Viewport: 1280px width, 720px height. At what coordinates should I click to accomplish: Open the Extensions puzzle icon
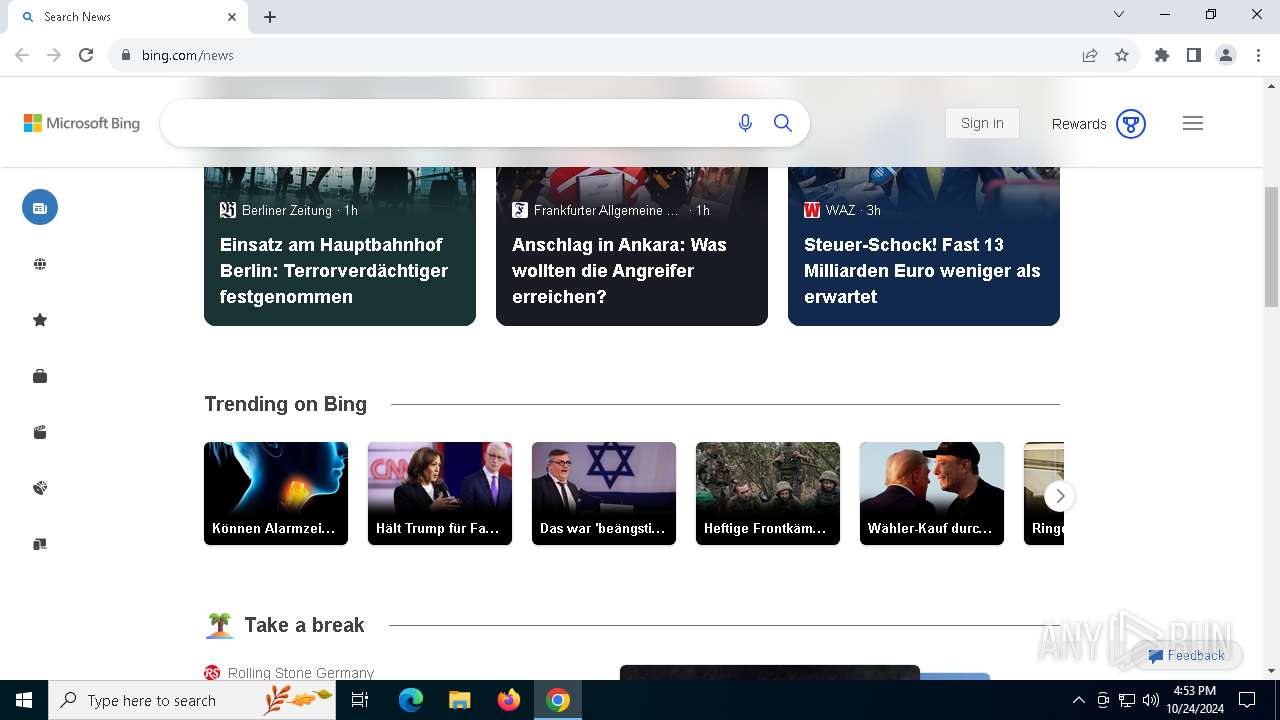[1162, 55]
